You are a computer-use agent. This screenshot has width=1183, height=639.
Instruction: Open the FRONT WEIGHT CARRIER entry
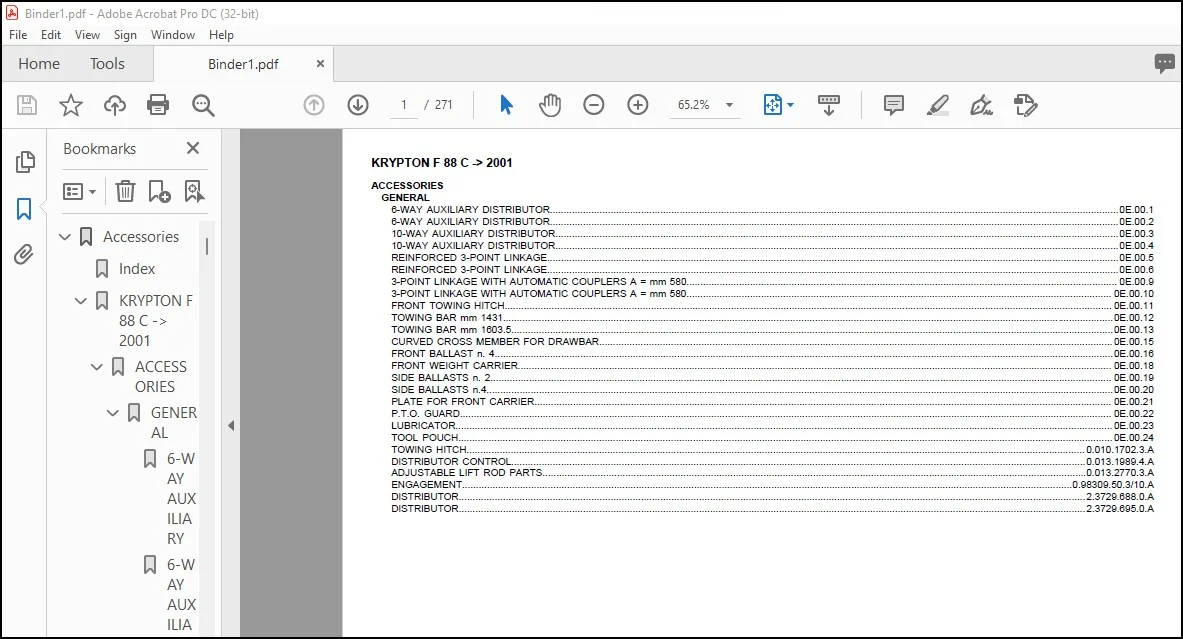(772, 365)
